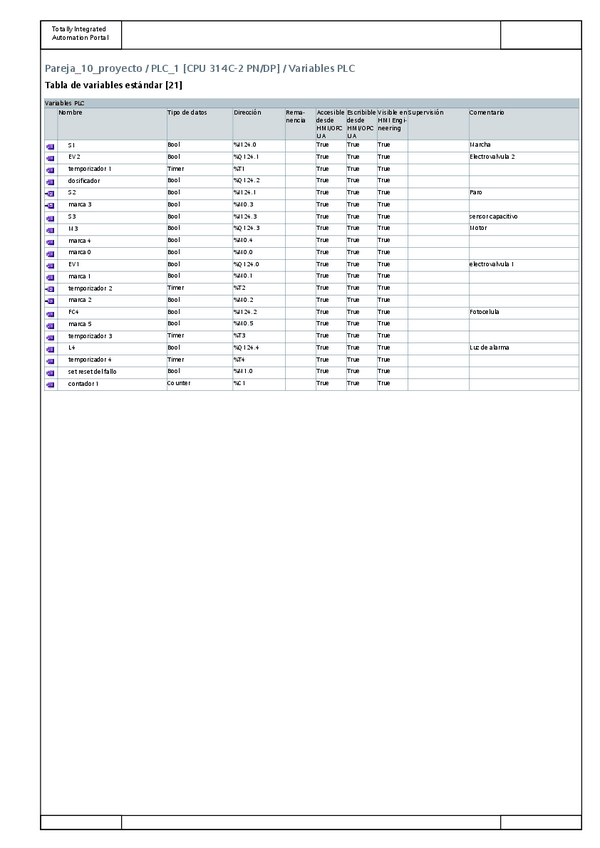The height and width of the screenshot is (848, 600).
Task: Click the tag icon beside EV2
Action: click(x=50, y=158)
